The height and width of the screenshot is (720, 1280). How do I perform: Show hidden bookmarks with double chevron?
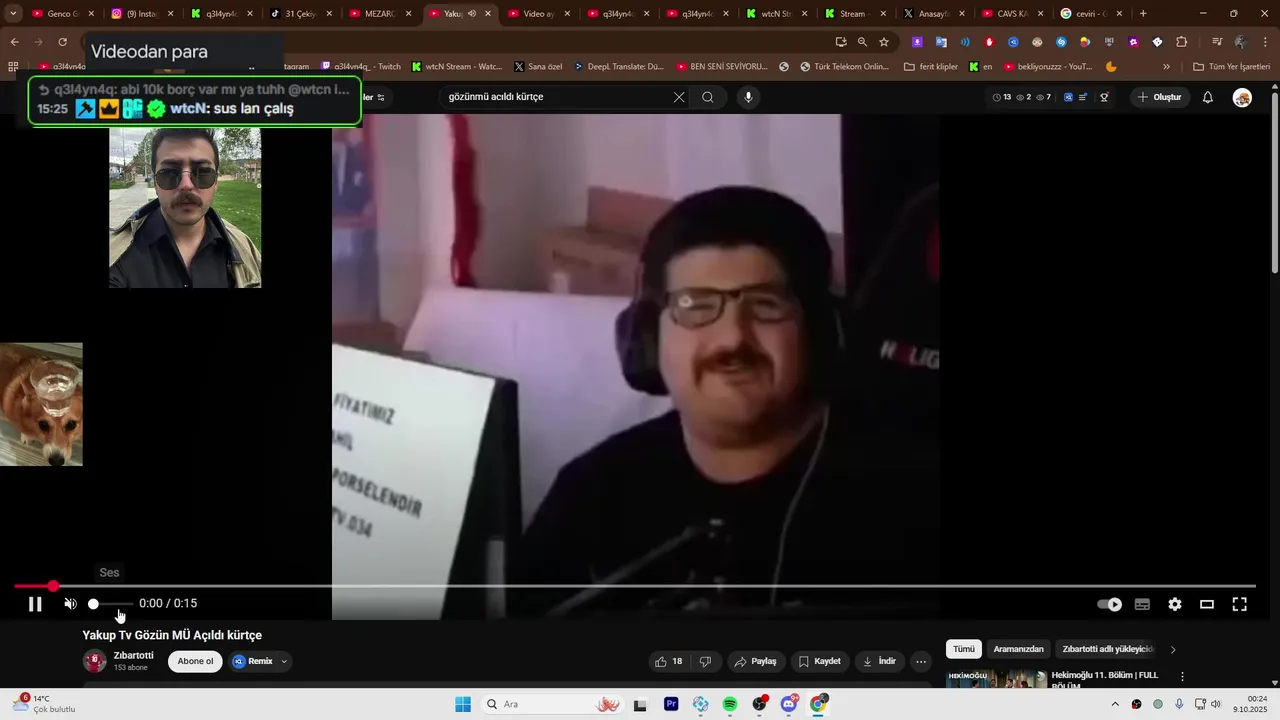click(1166, 67)
